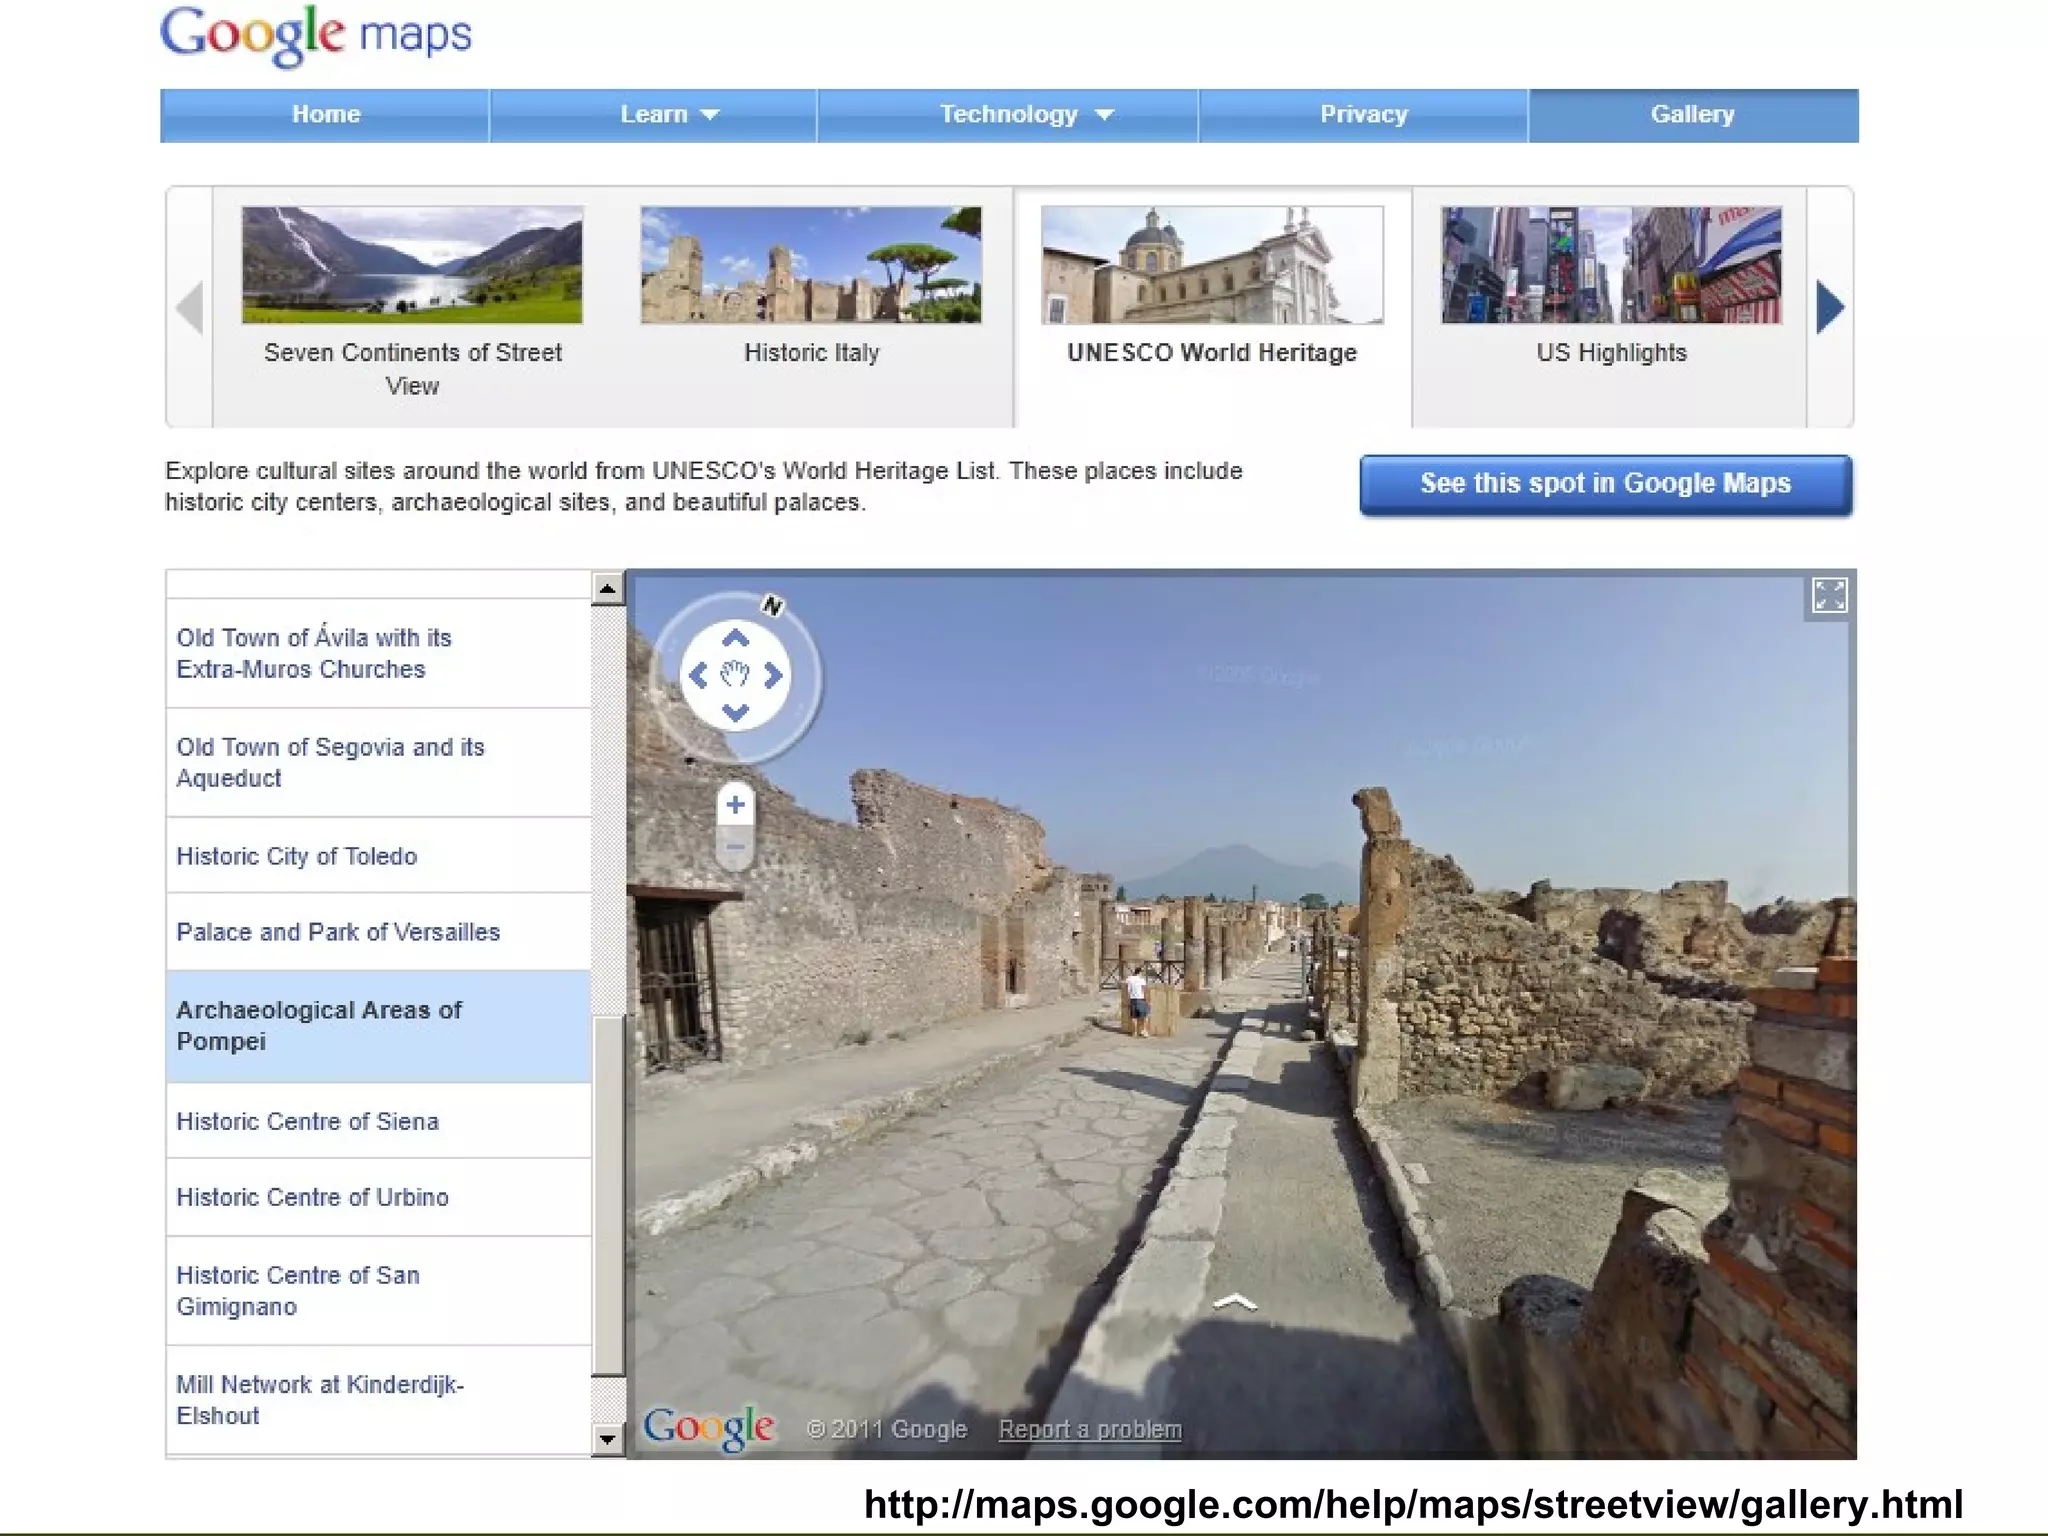Open the Historic Italy thumbnail
Screen dimensions: 2048x1536
coord(811,265)
